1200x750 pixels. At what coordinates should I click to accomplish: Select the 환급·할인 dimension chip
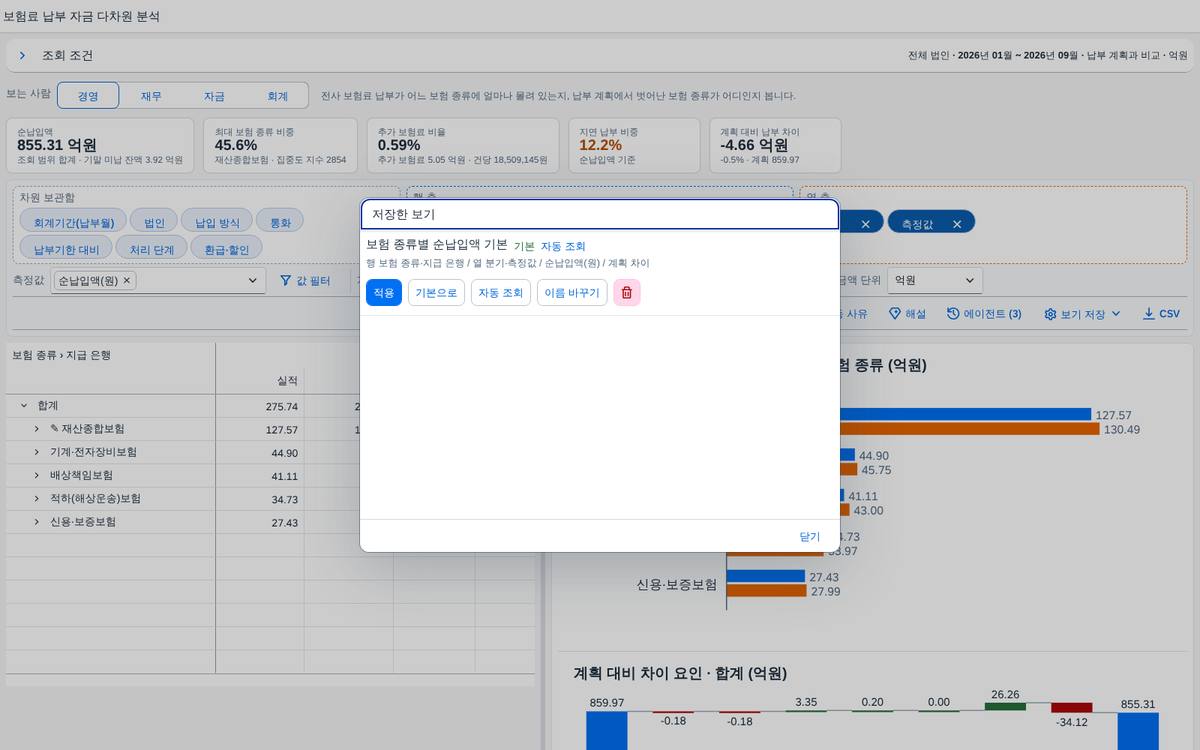click(227, 248)
